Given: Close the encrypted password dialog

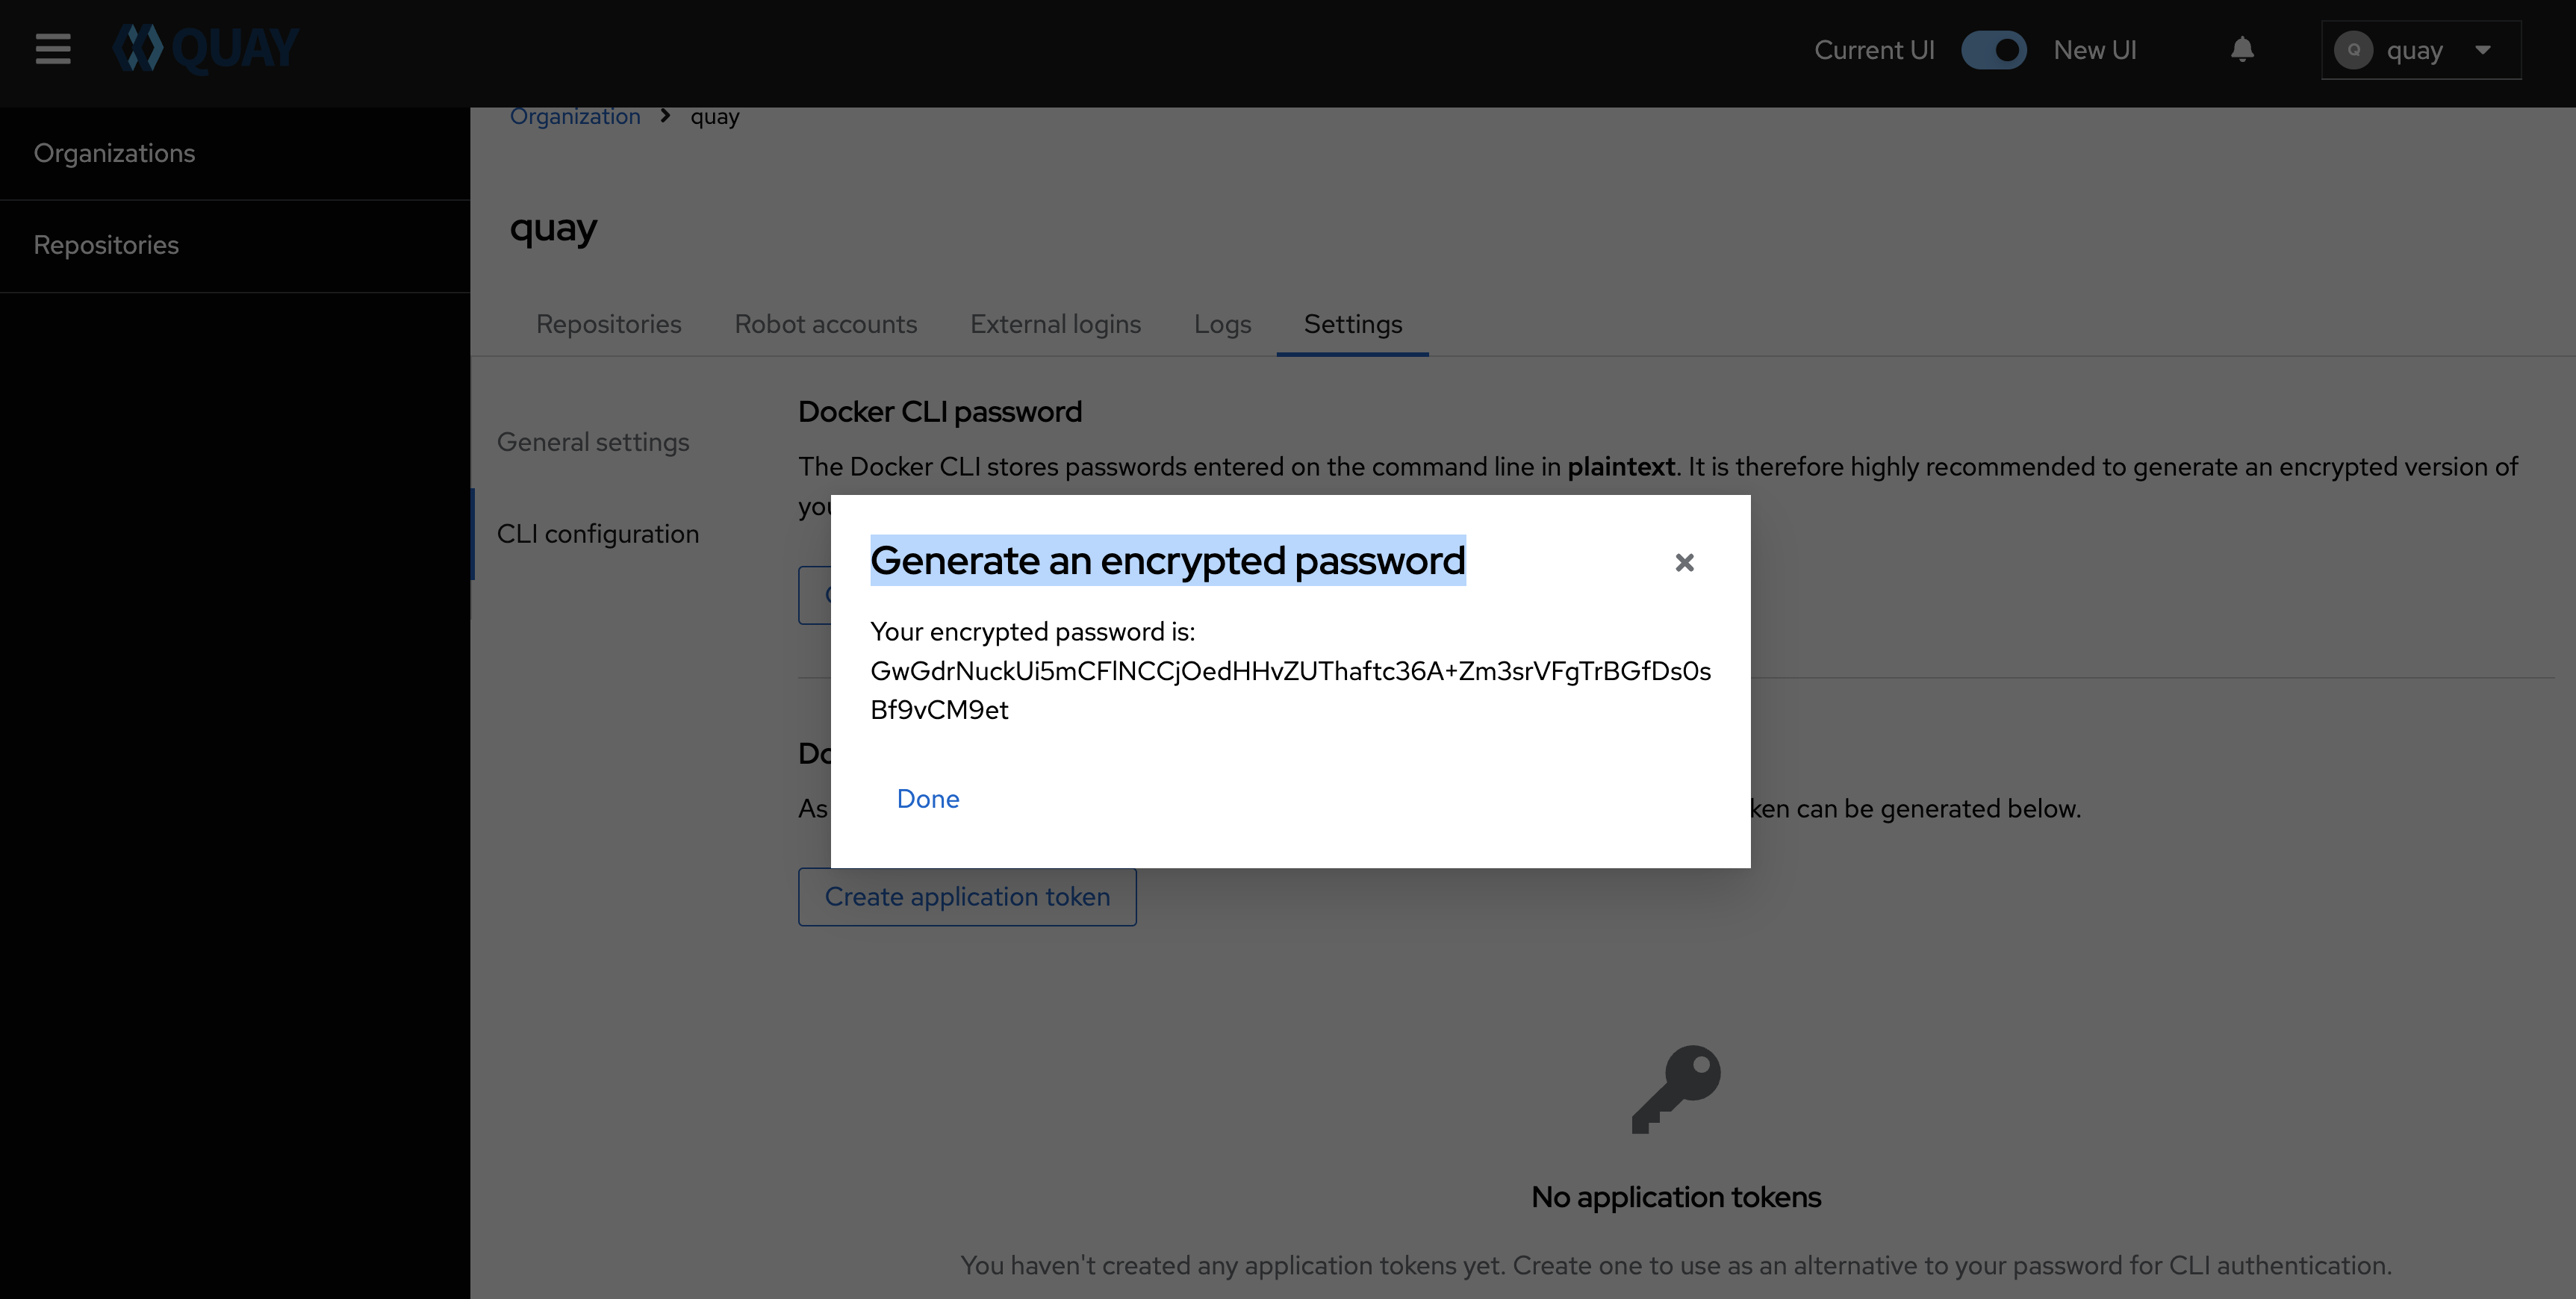Looking at the screenshot, I should (1684, 563).
